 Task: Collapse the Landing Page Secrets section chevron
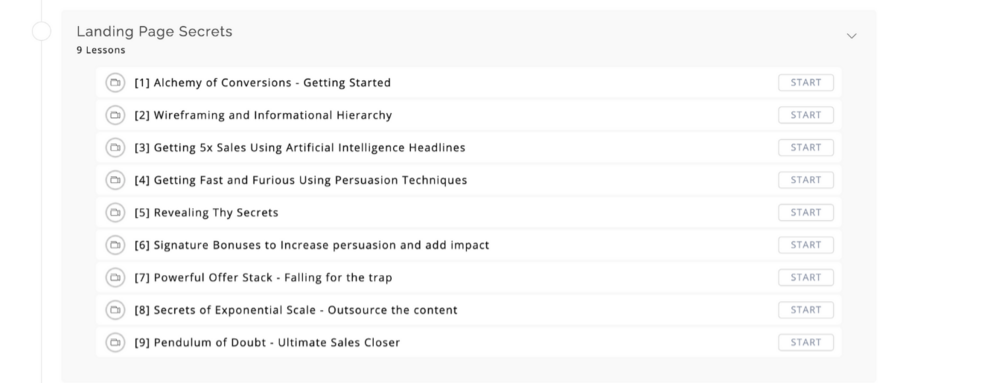pyautogui.click(x=851, y=36)
